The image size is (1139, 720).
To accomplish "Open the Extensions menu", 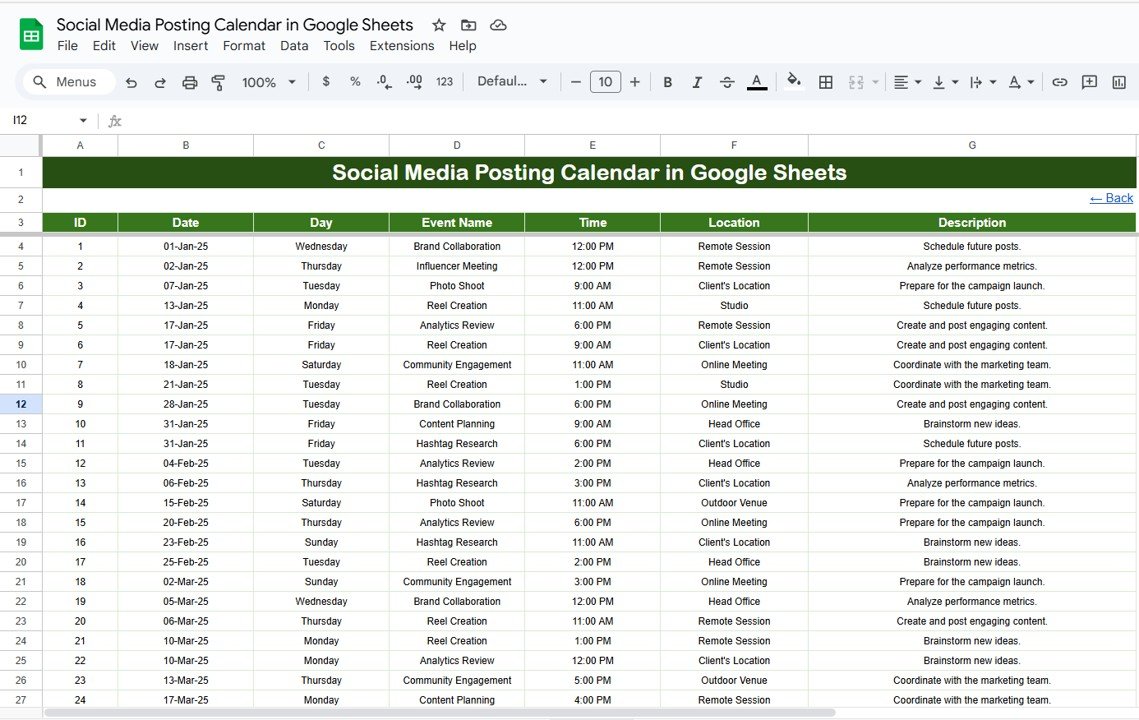I will 401,46.
